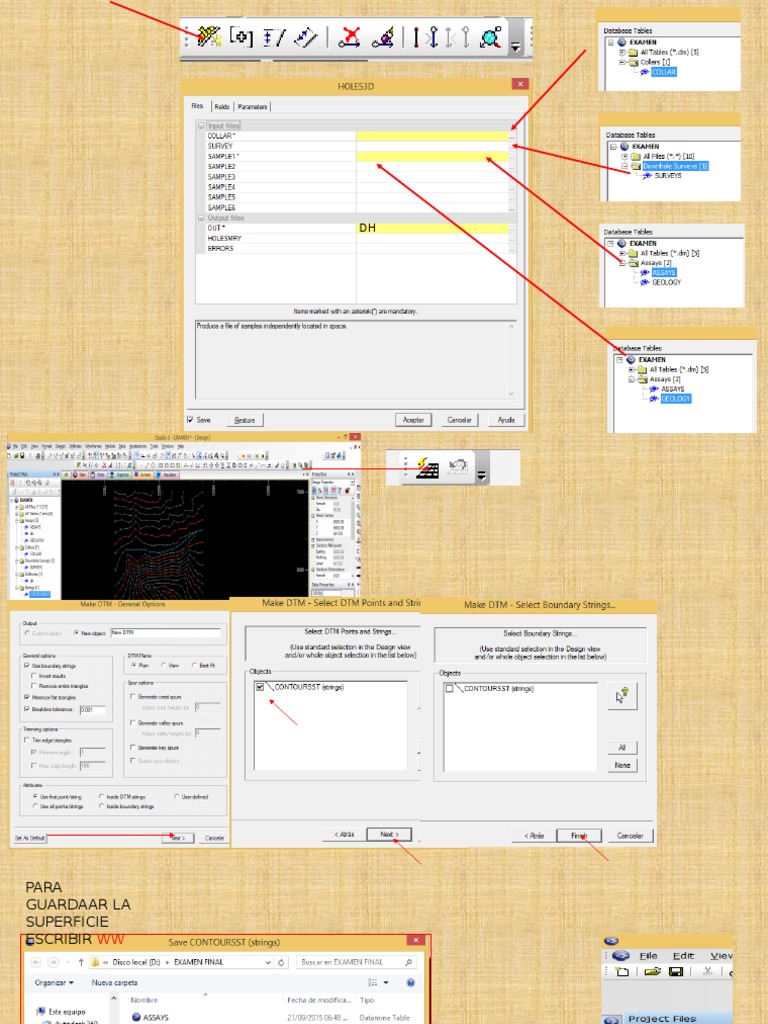The image size is (768, 1024).
Task: Open the drillhole toolbar options dropdown arrow
Action: [516, 46]
